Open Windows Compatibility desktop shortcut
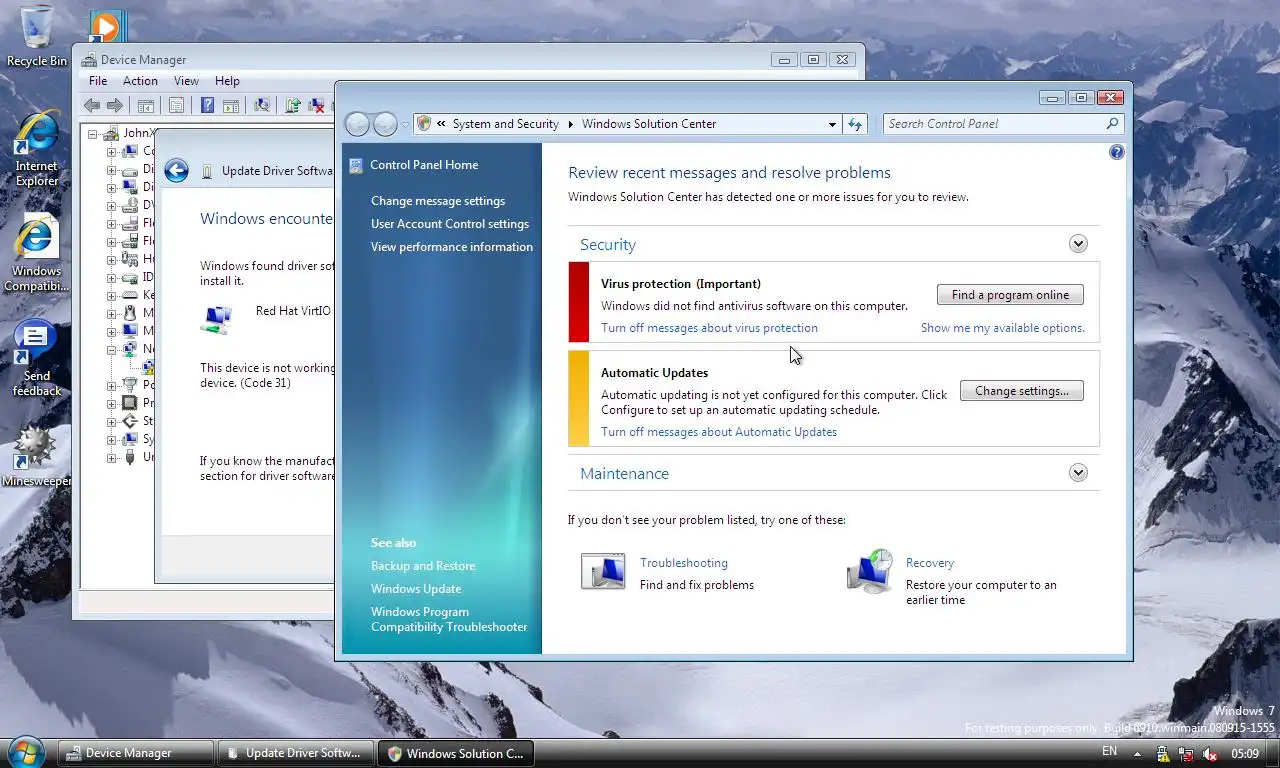 (x=37, y=254)
